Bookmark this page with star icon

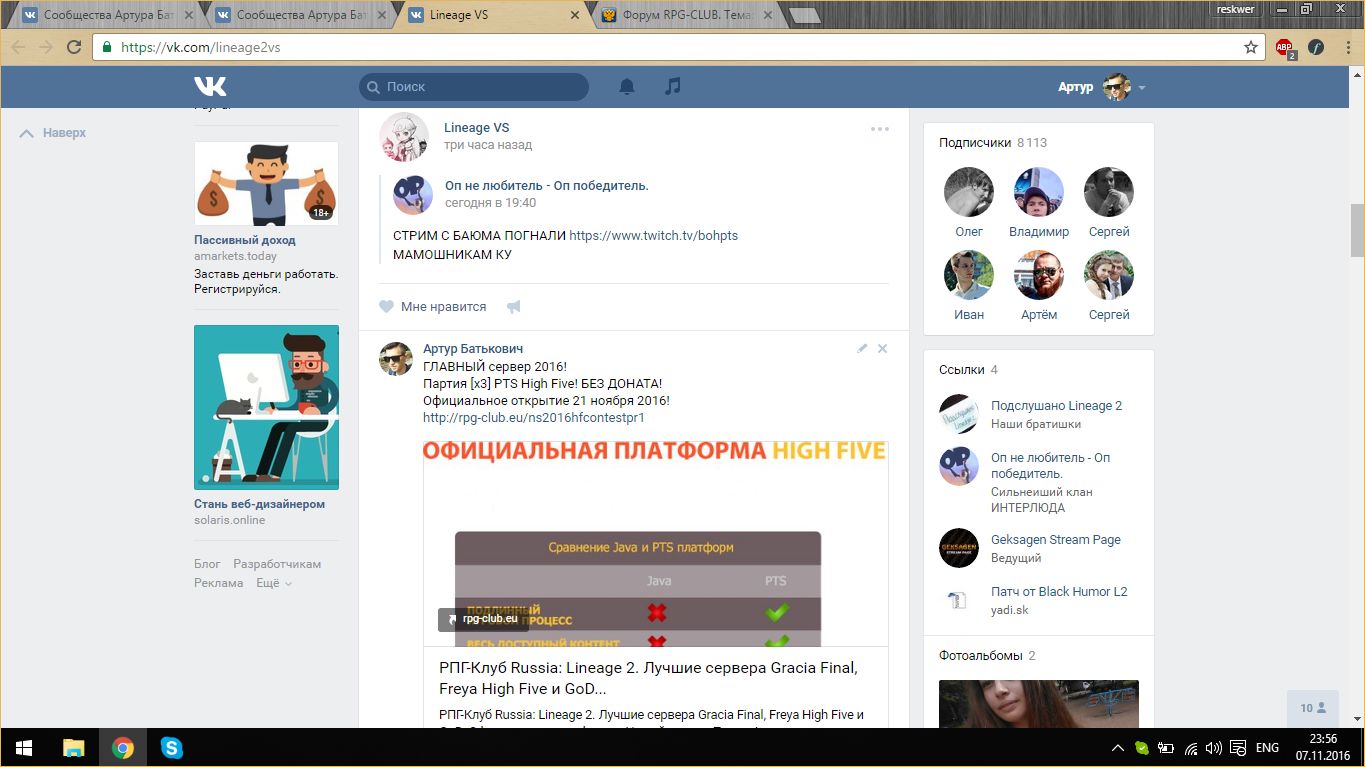(x=1250, y=47)
